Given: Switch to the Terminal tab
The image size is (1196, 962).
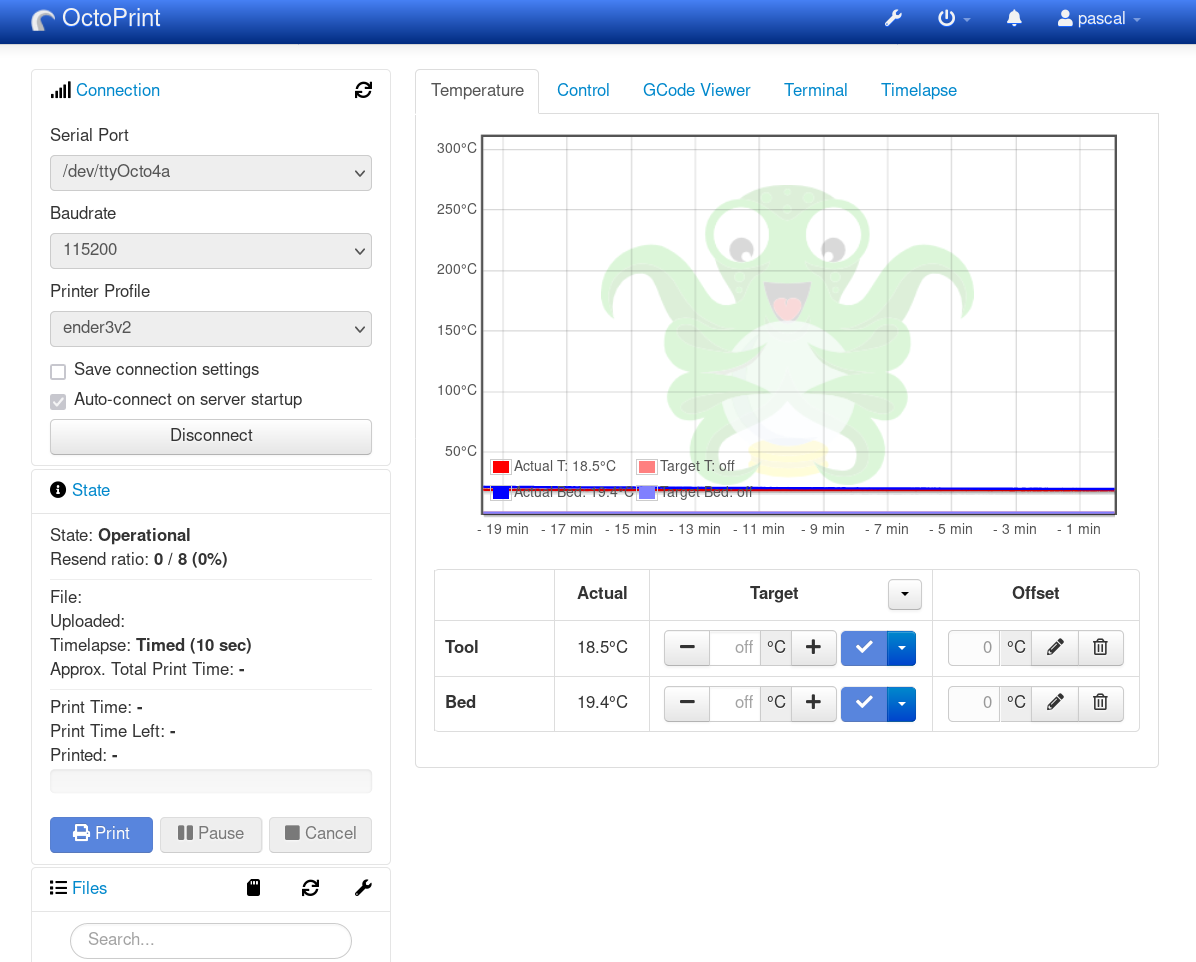Looking at the screenshot, I should (815, 91).
